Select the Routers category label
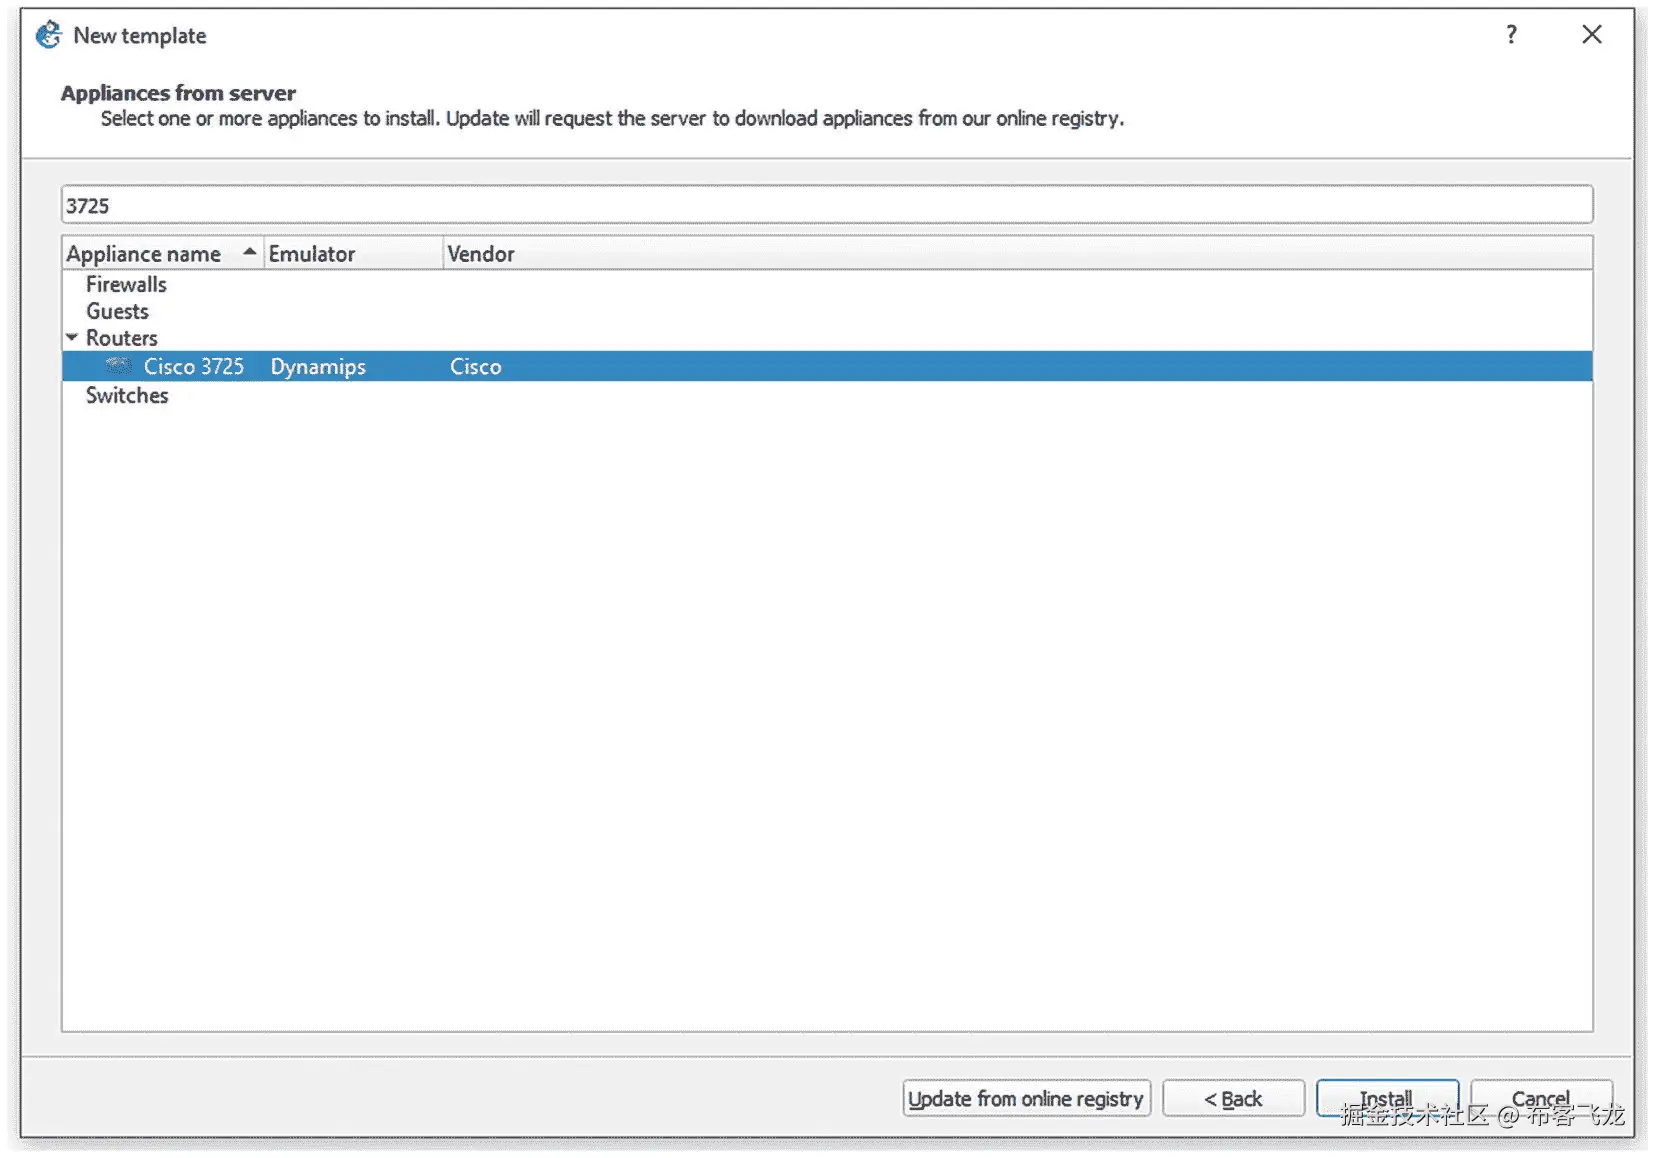The image size is (1655, 1158). [x=122, y=339]
